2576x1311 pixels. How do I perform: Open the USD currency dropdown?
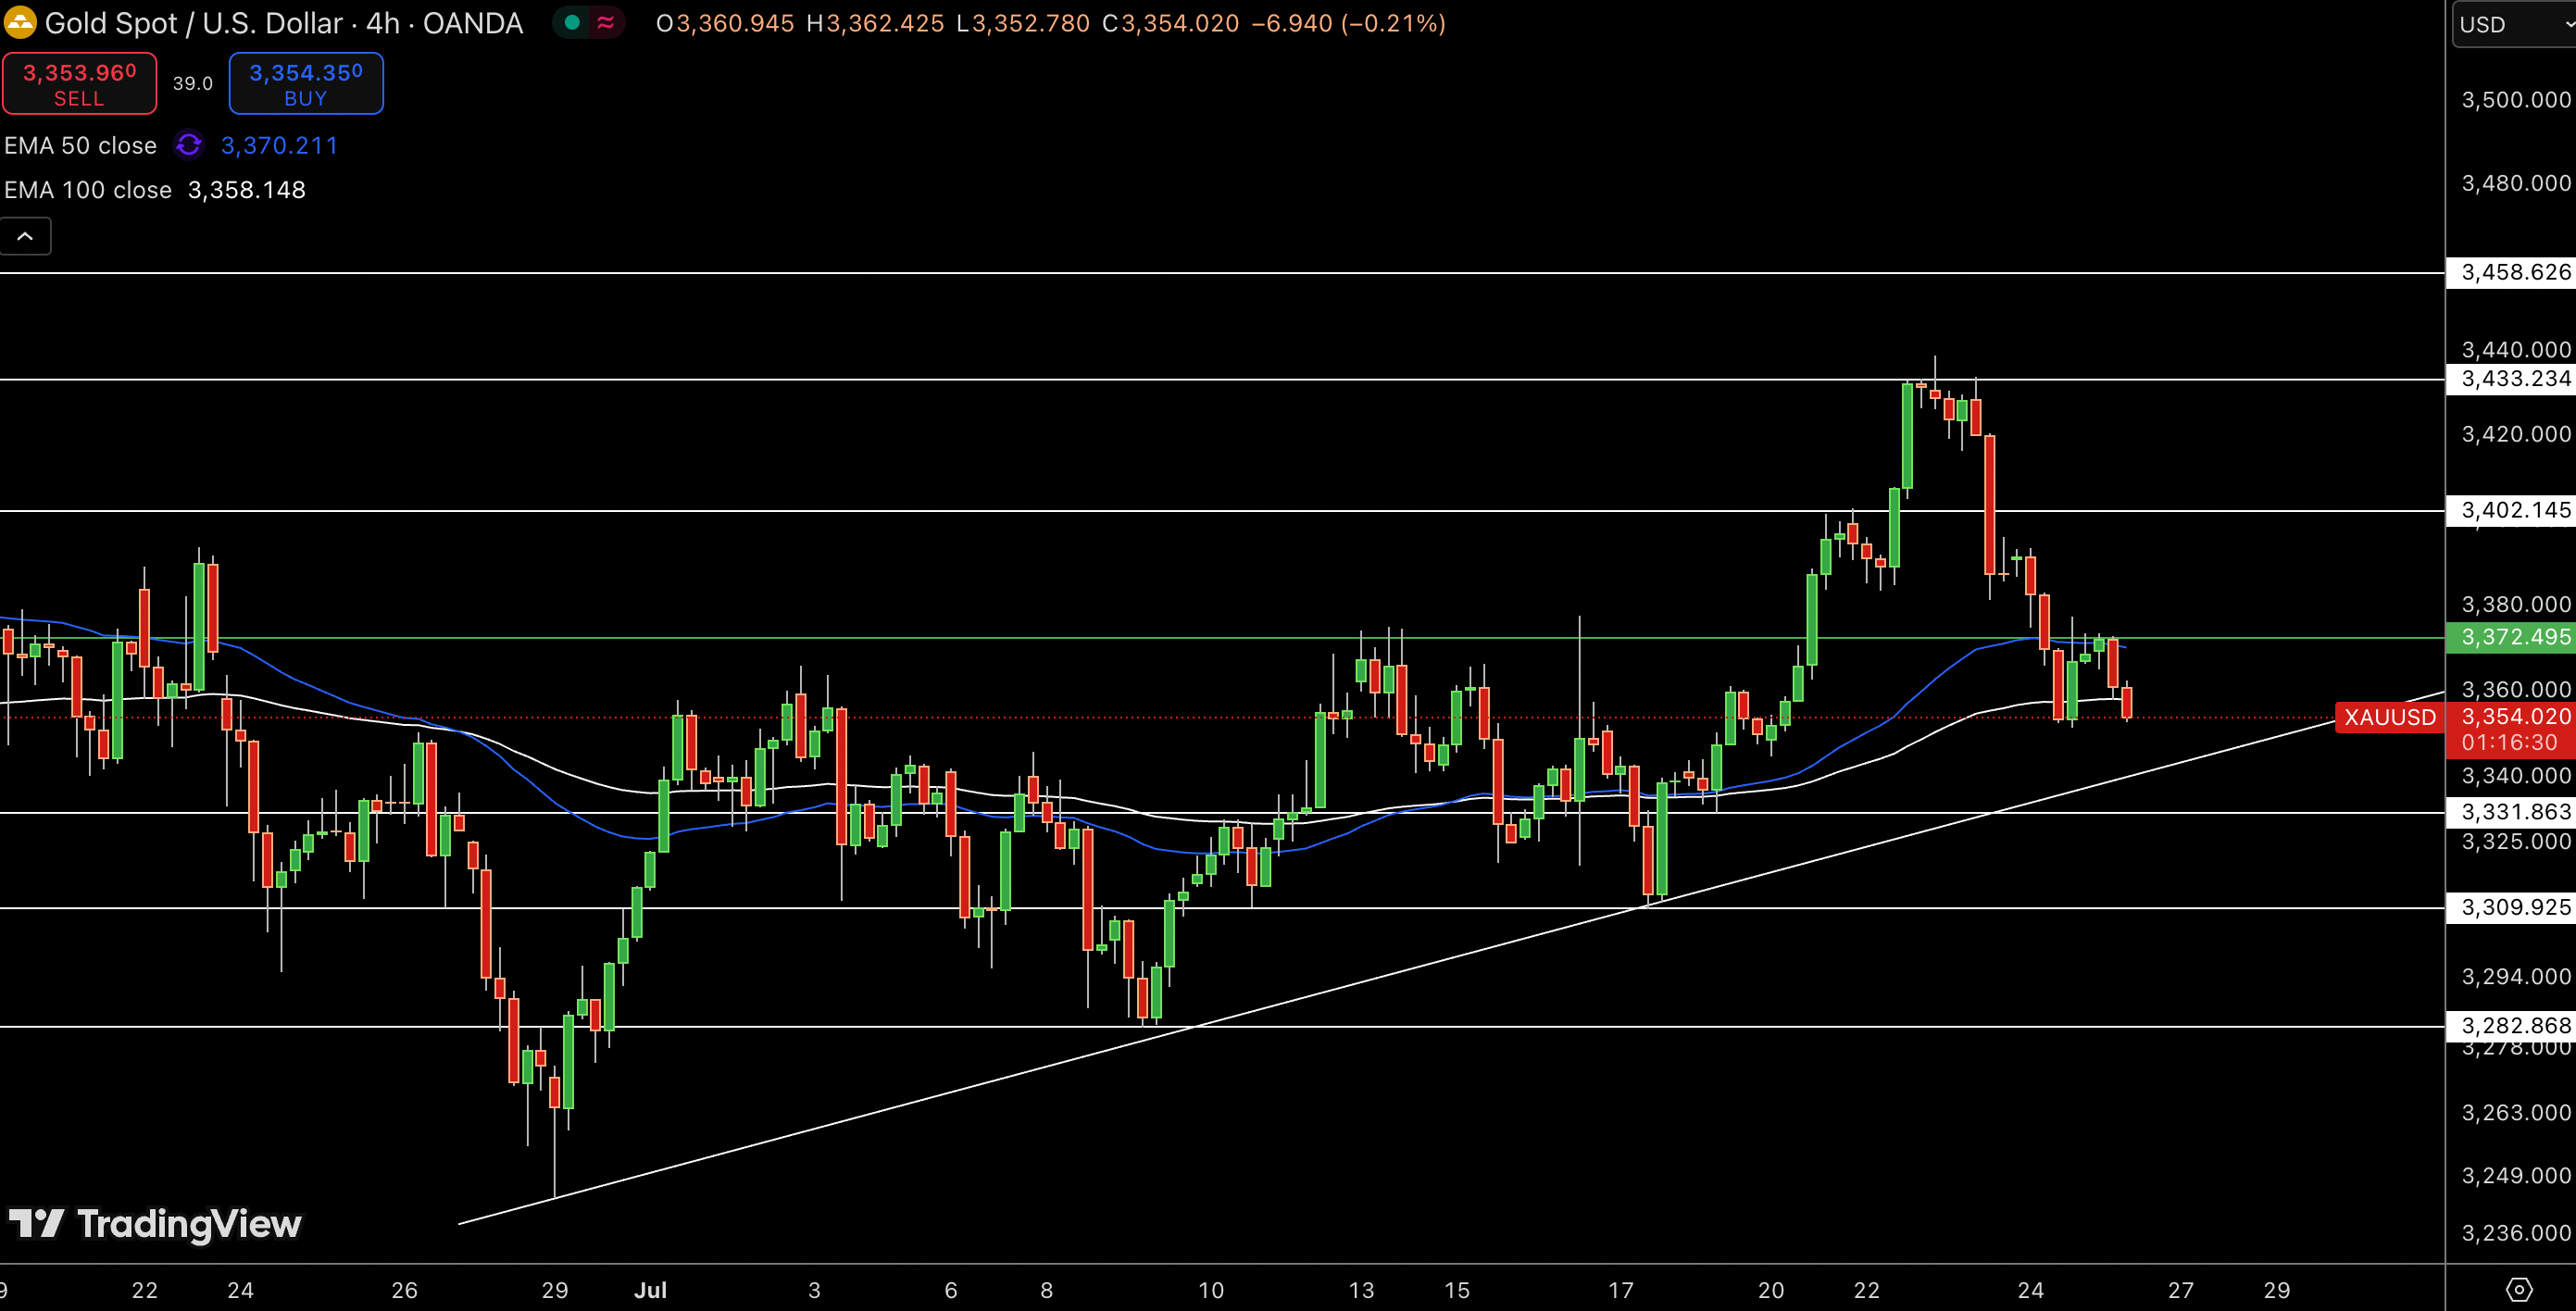2513,25
